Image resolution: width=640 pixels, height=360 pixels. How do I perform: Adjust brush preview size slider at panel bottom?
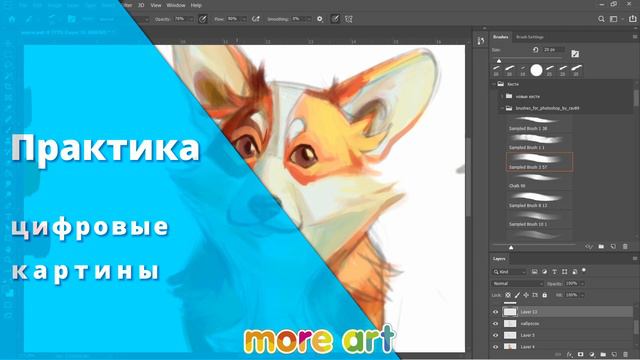pos(511,247)
